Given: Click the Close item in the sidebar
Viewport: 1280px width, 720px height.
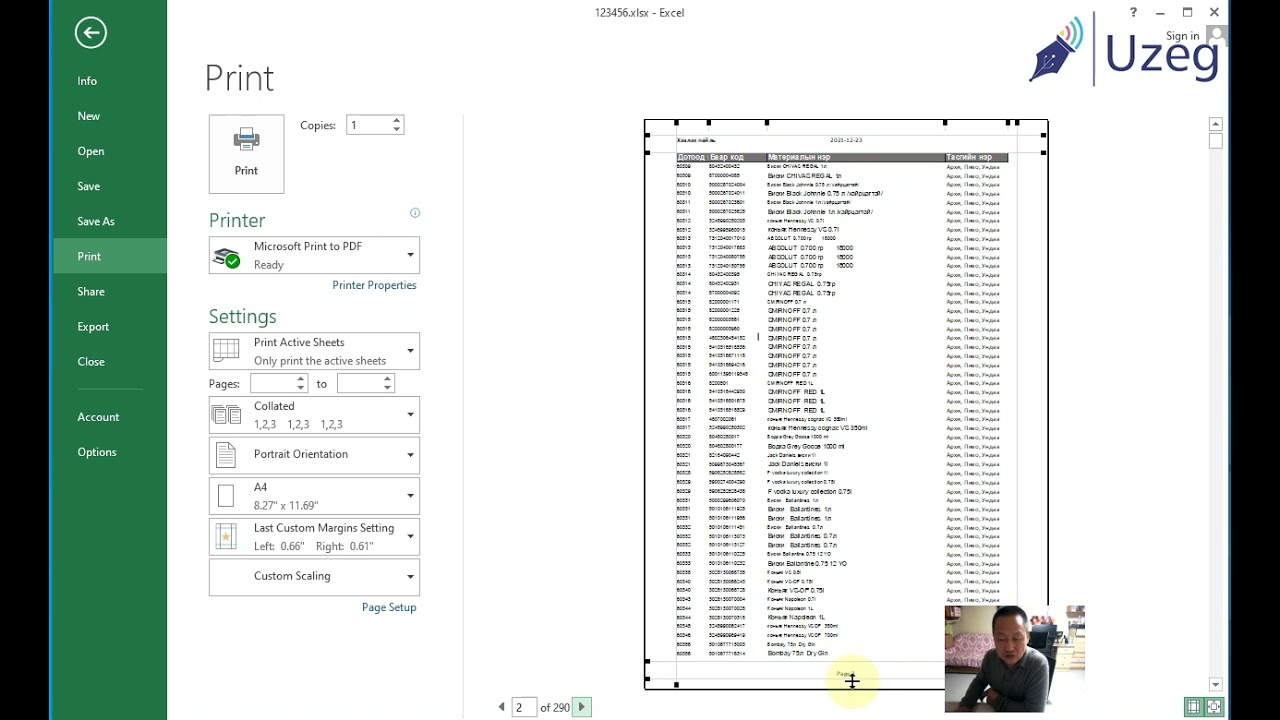Looking at the screenshot, I should [91, 361].
